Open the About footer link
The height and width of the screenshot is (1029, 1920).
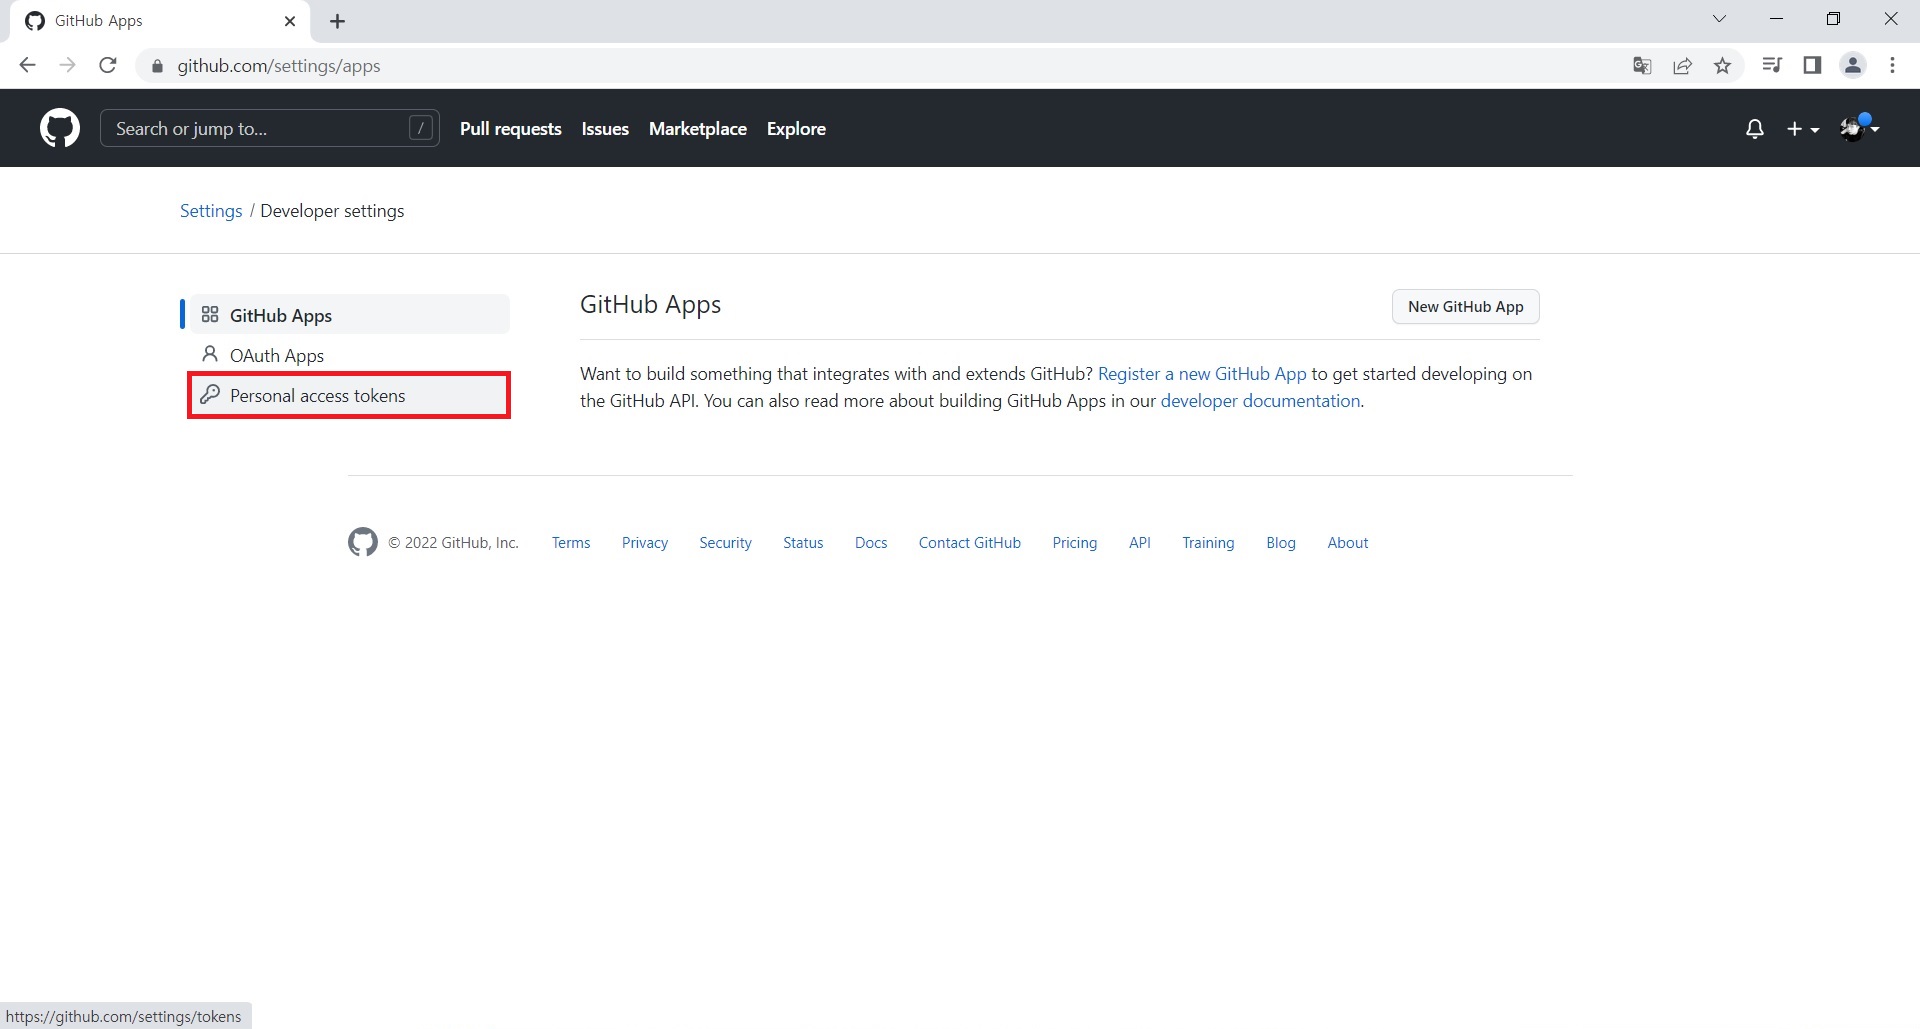[1348, 543]
